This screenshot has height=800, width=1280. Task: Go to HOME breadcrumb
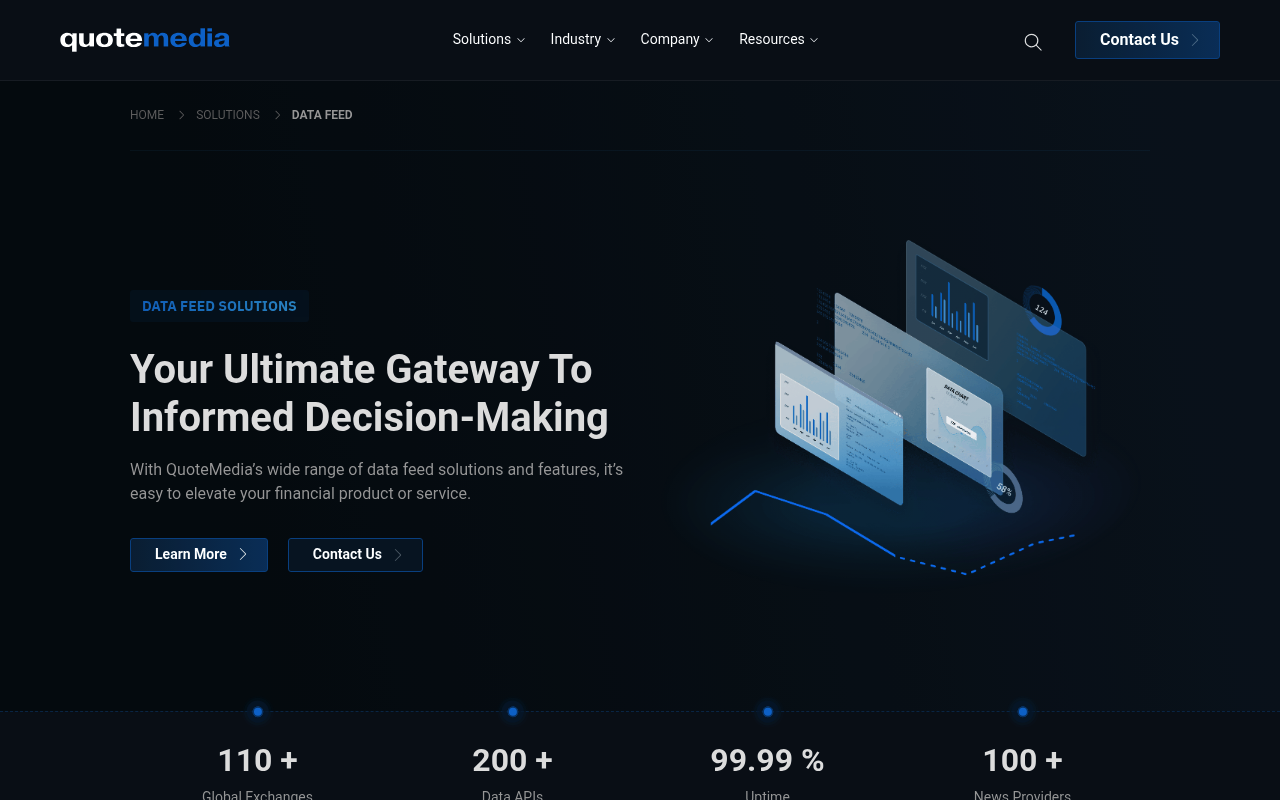point(147,115)
